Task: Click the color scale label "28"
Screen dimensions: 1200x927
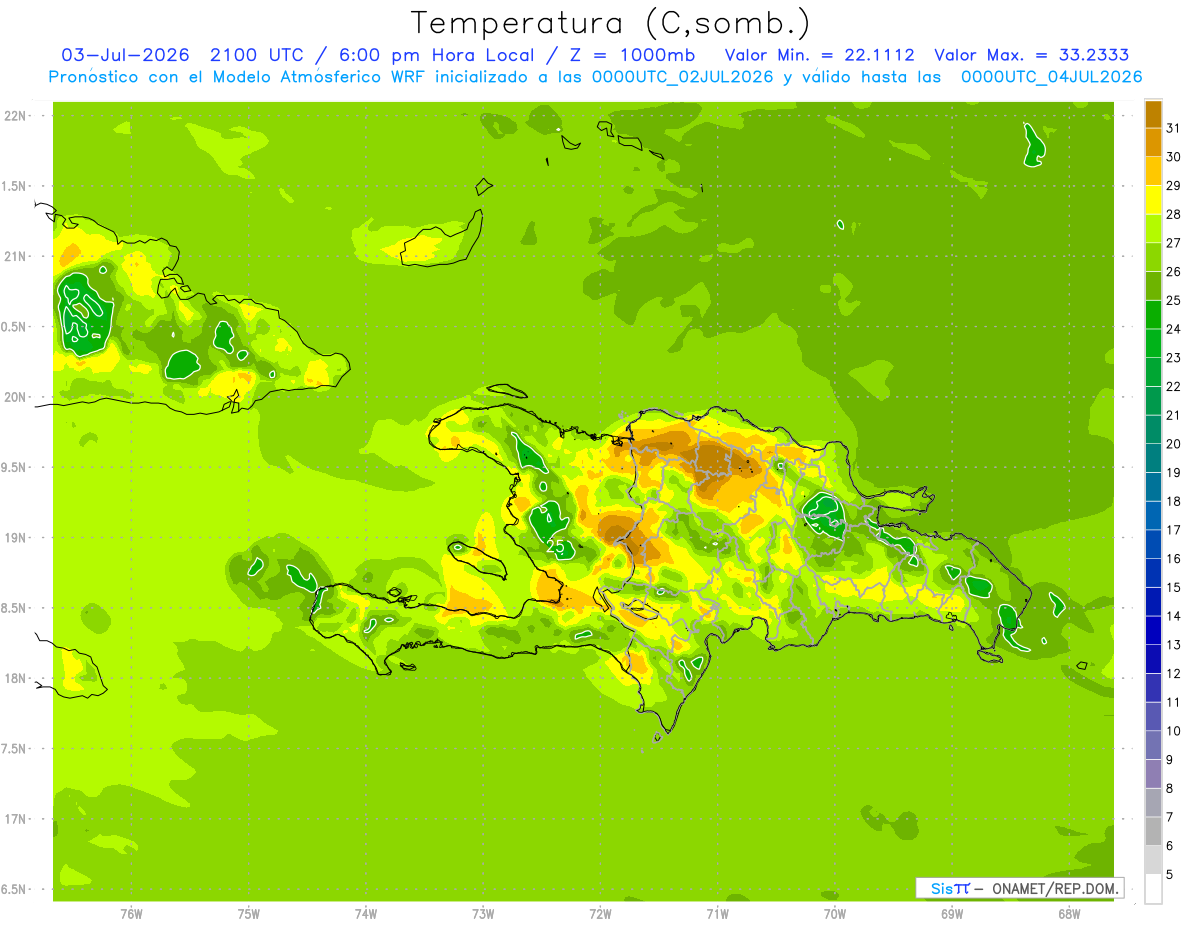Action: (x=1174, y=214)
